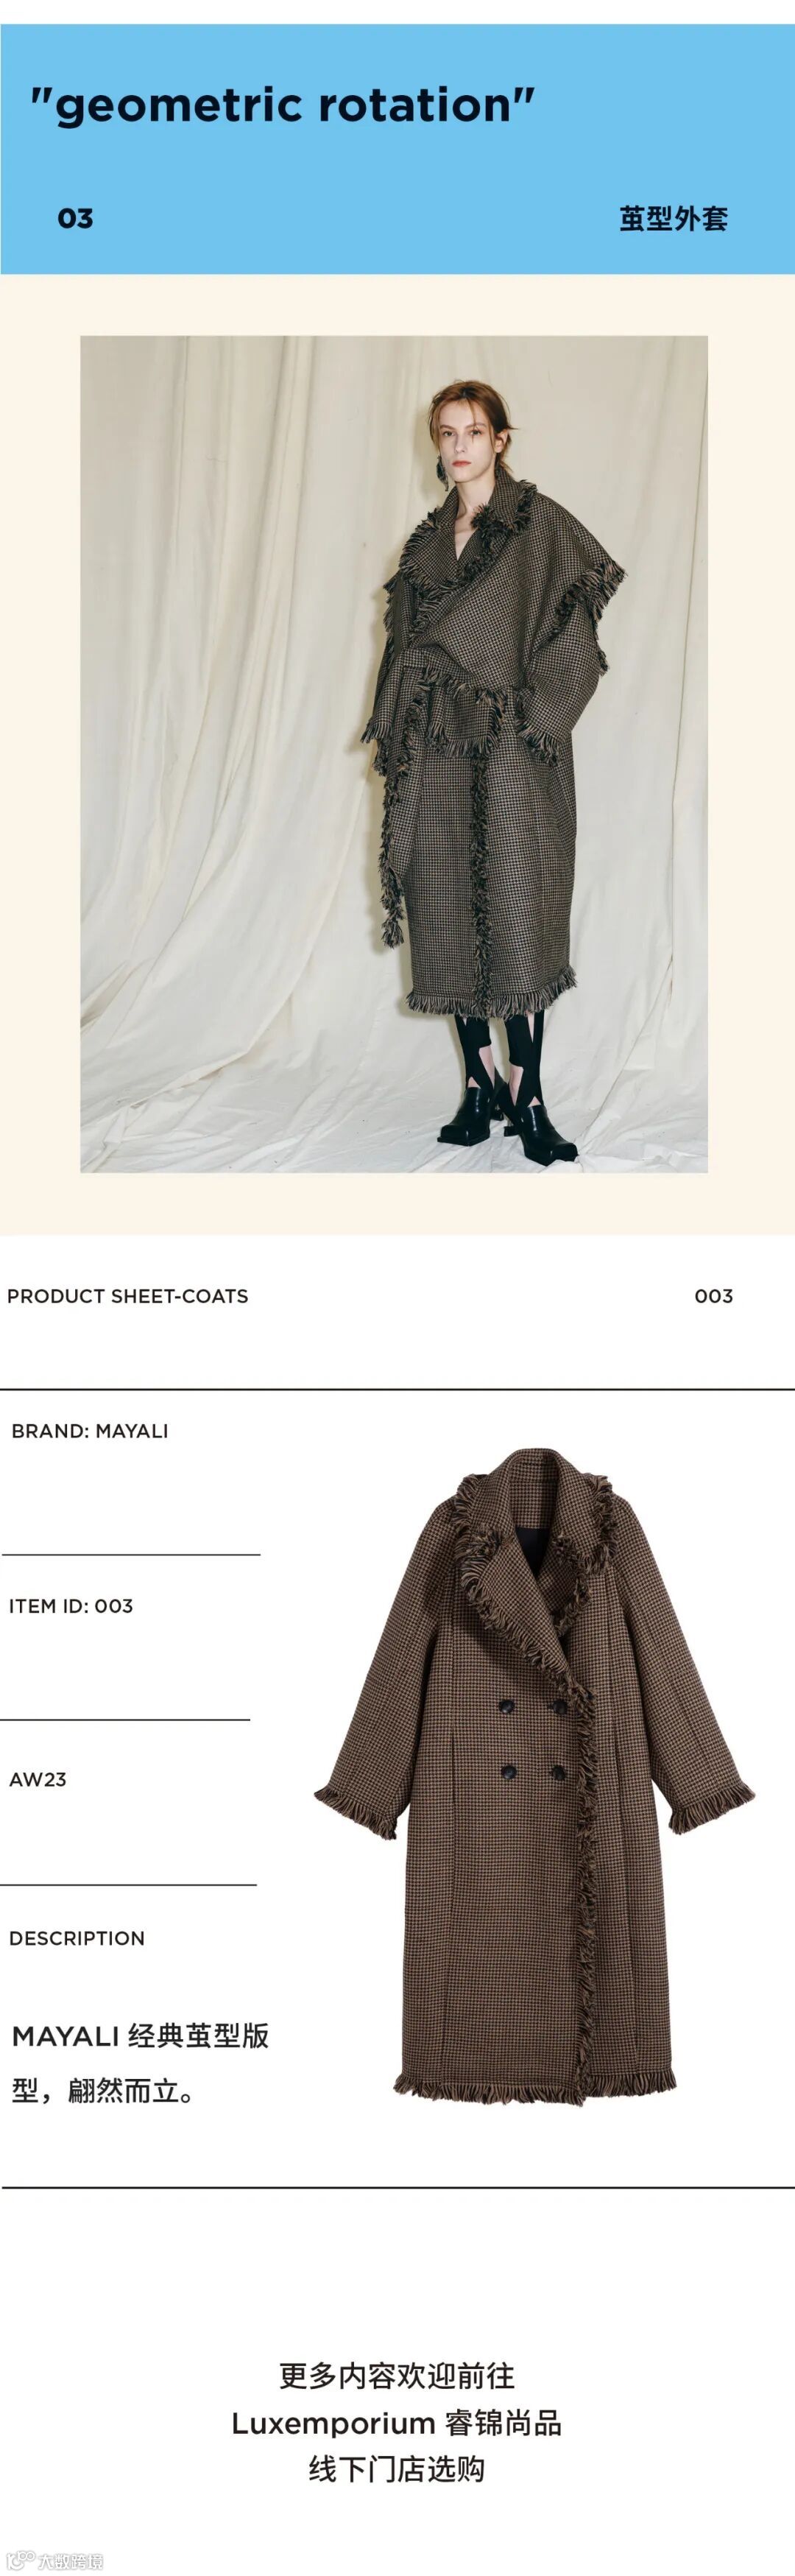Click the PRODUCT SHEET-COATS heading
Screen dimensions: 795x2576
coord(128,1296)
